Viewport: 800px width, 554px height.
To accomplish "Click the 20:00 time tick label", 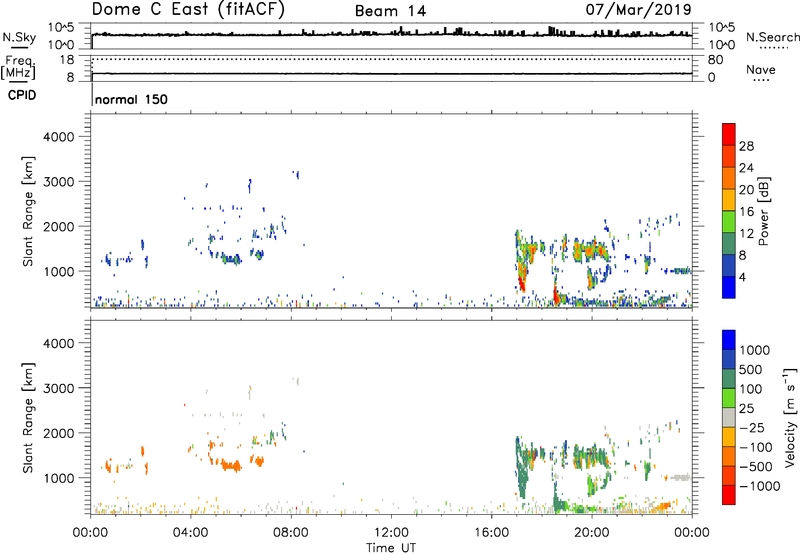I will tap(592, 533).
